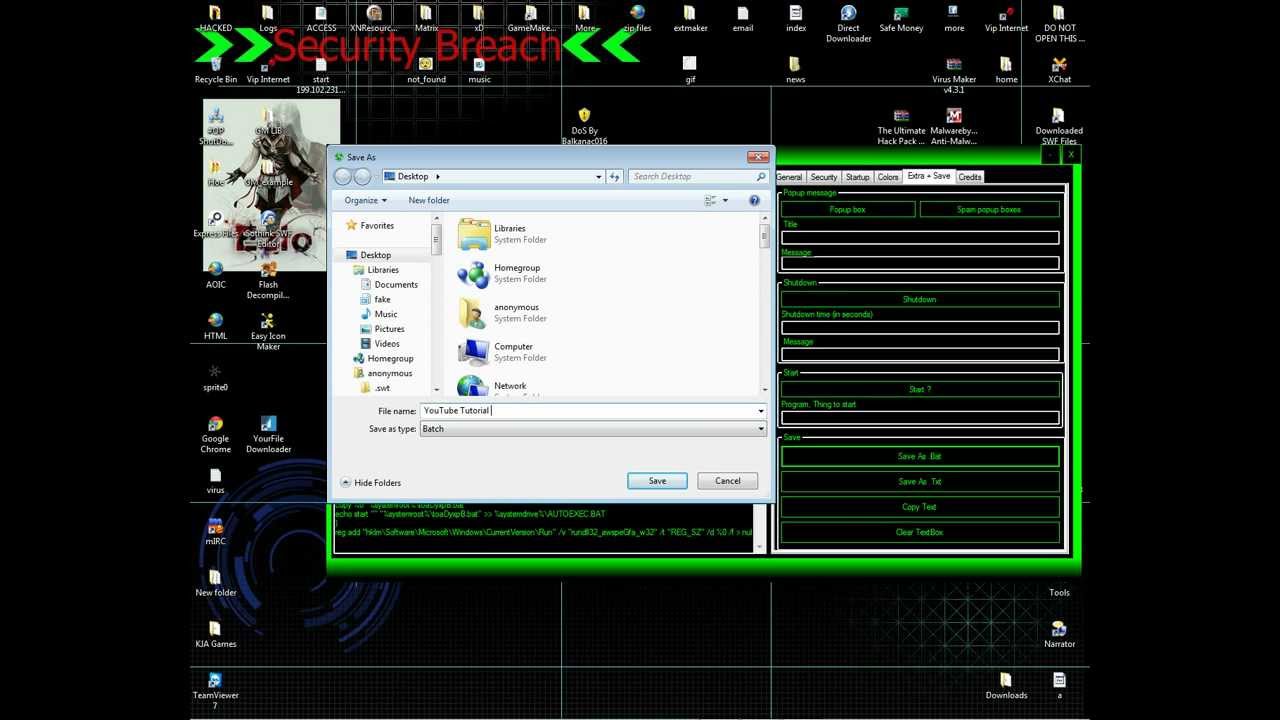Image resolution: width=1280 pixels, height=720 pixels.
Task: Click the Popup box button
Action: tap(848, 209)
